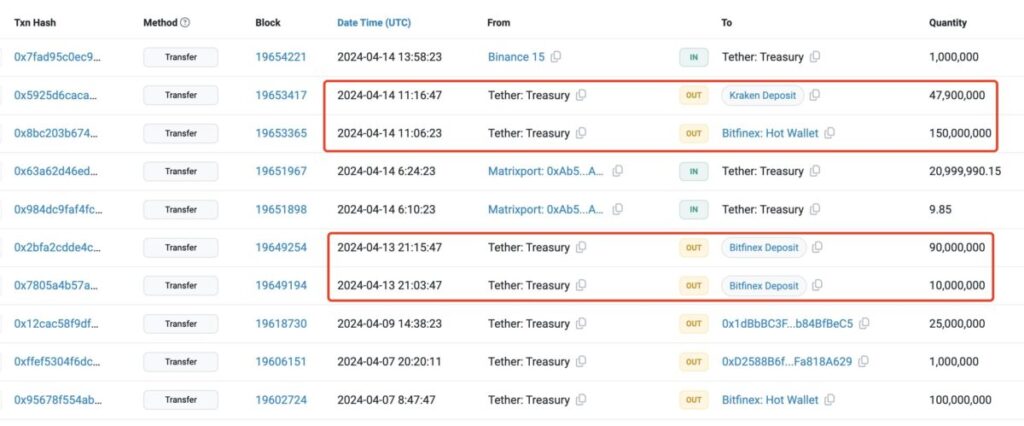Click the help icon next to Method
Screen dimensions: 1024x426
click(185, 22)
